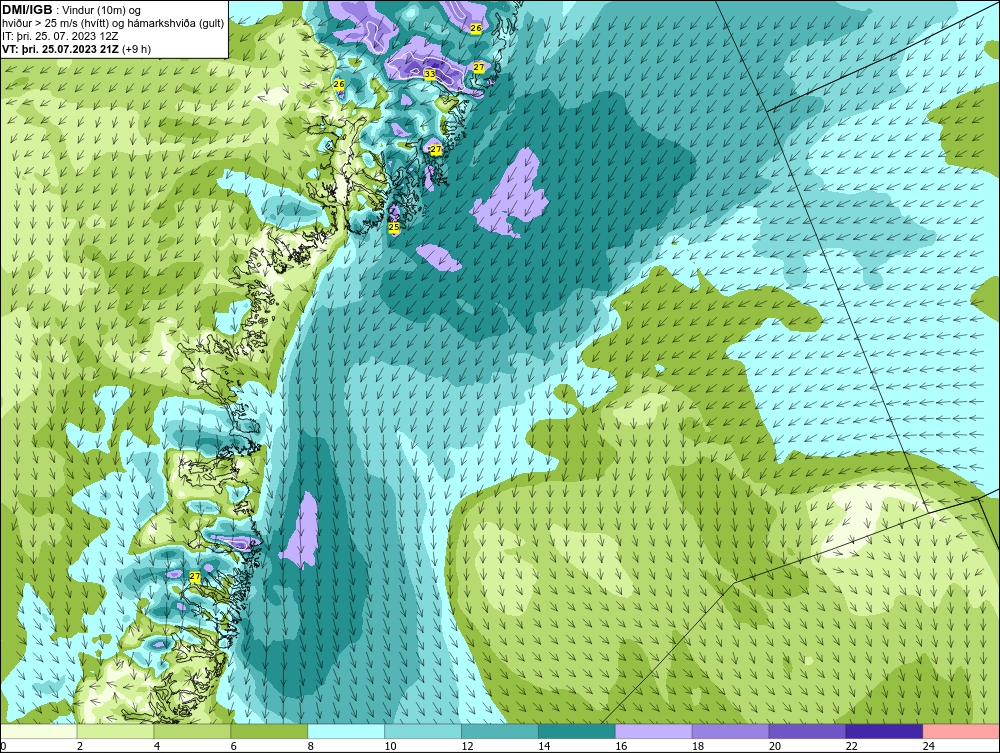Click the legend scale value 16
This screenshot has width=1000, height=753.
coord(621,746)
